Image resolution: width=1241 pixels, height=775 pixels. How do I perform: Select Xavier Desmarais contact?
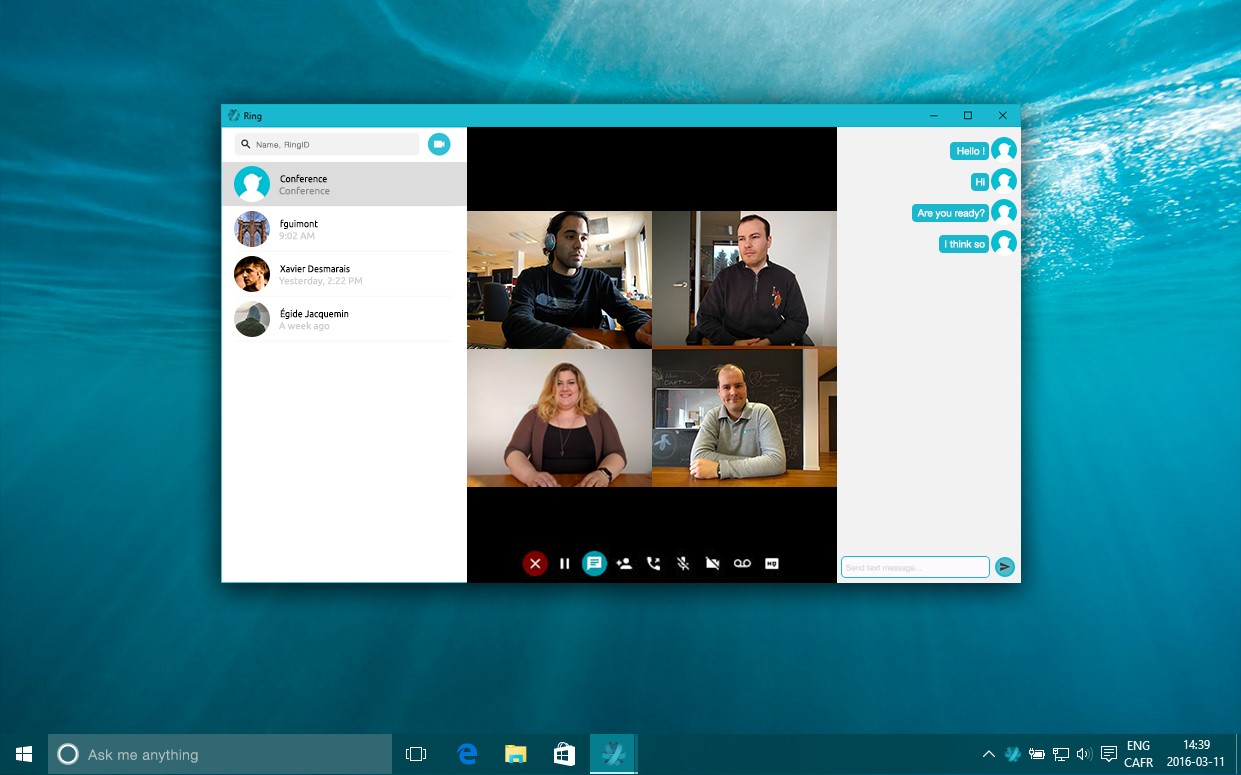[344, 274]
